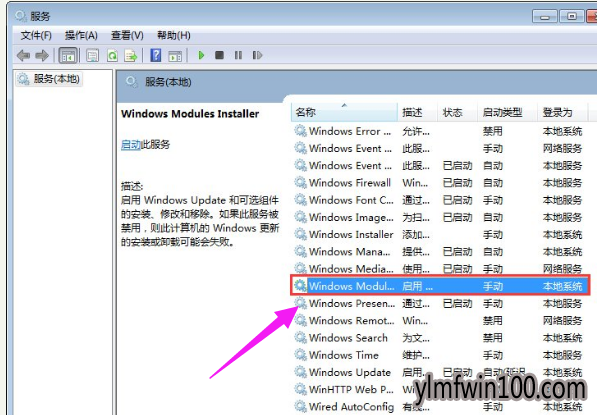Click the Restart Service icon
The image size is (597, 415).
click(x=257, y=56)
